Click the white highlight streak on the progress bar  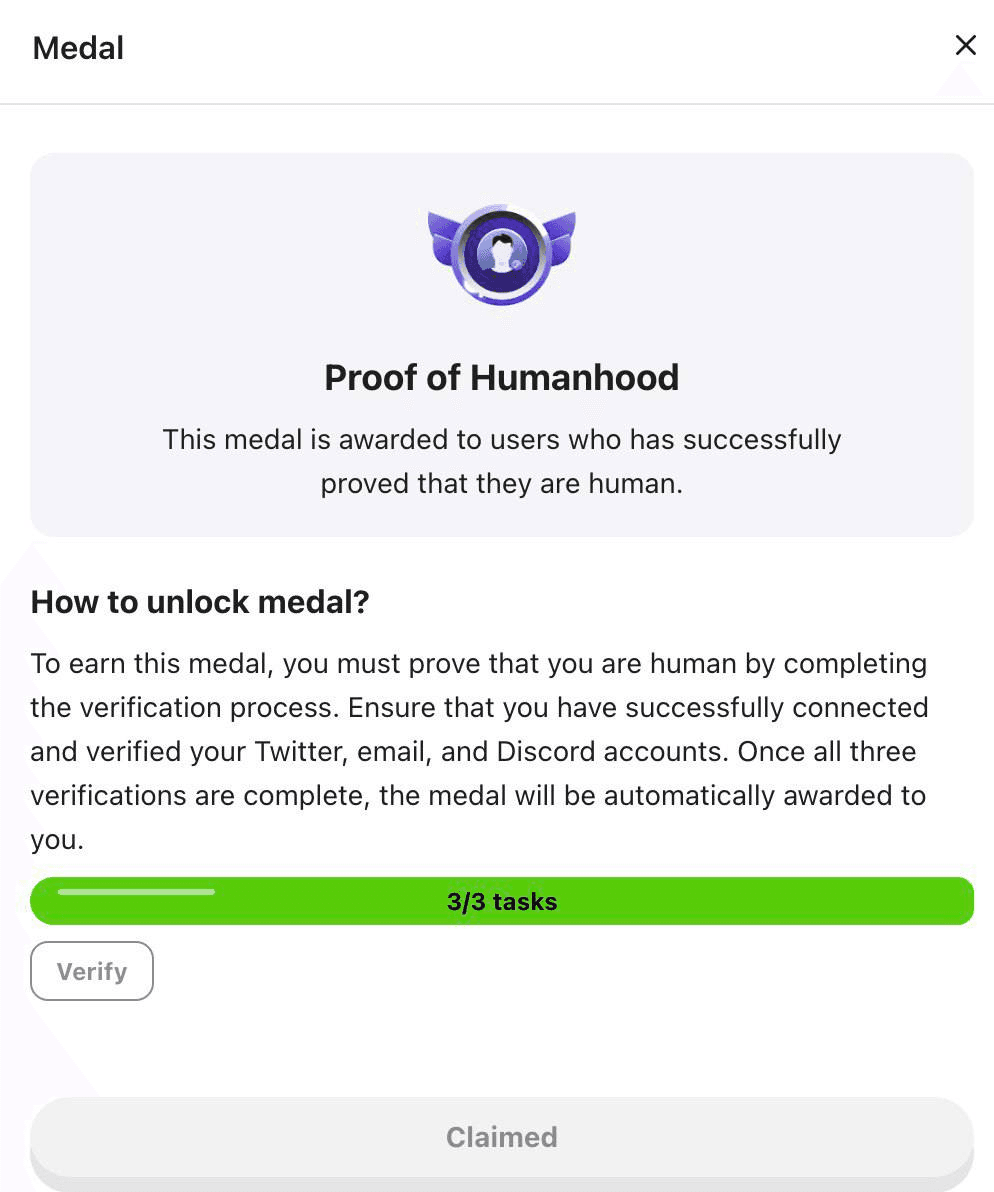[x=136, y=892]
